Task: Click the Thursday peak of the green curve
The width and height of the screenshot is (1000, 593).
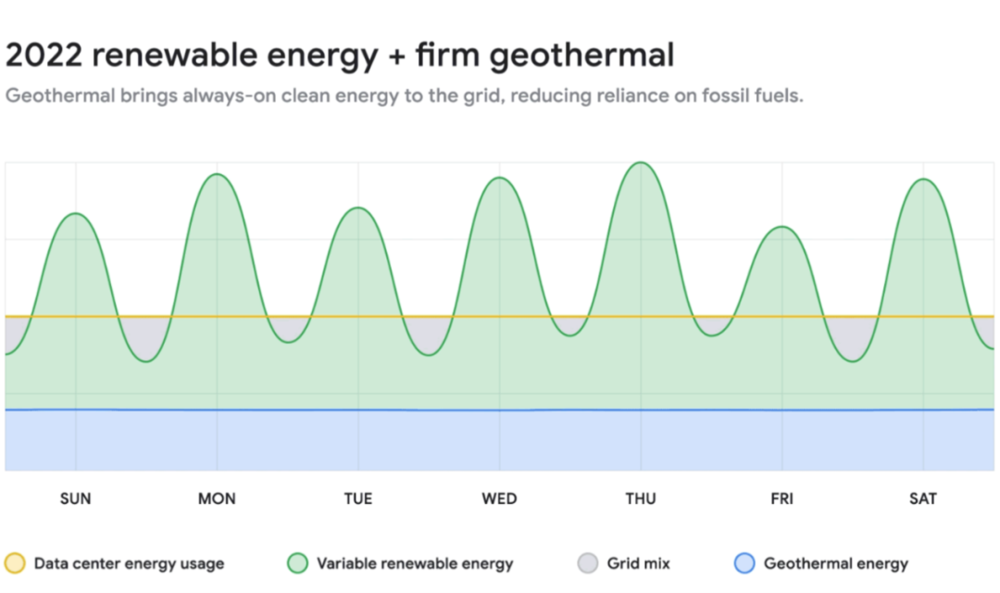Action: tap(640, 163)
